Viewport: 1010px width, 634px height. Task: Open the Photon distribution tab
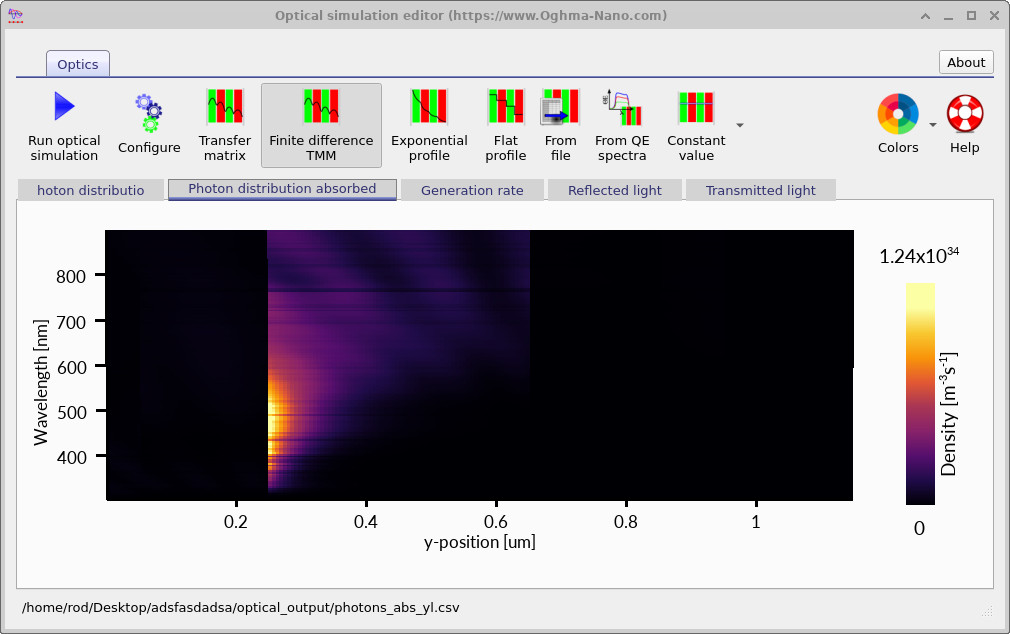(90, 190)
